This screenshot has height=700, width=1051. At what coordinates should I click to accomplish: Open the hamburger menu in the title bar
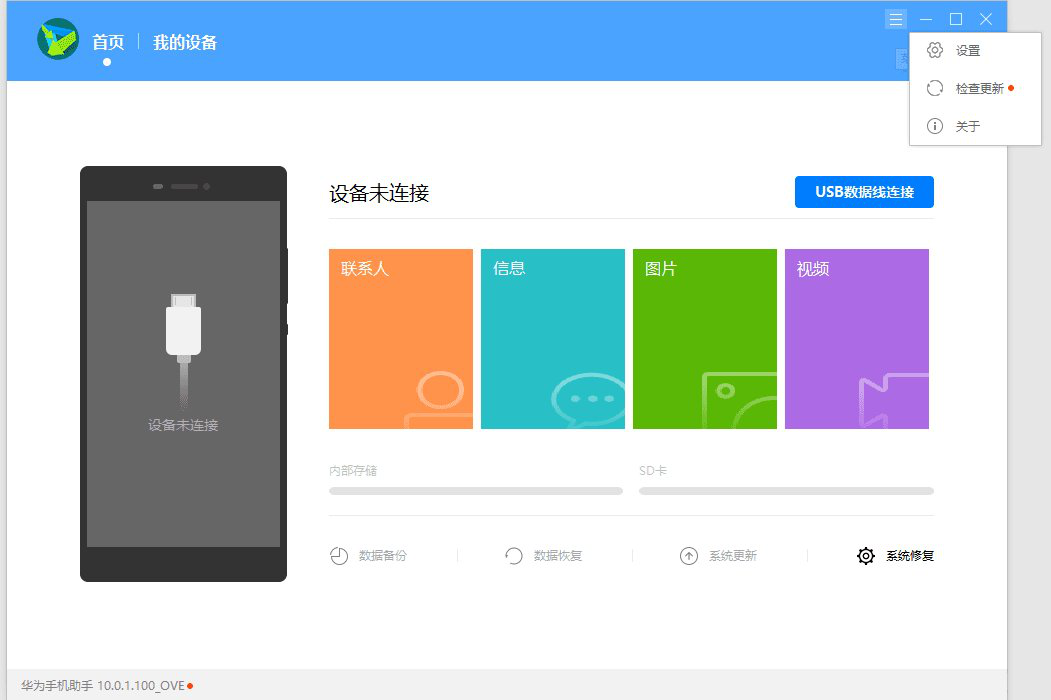[895, 18]
